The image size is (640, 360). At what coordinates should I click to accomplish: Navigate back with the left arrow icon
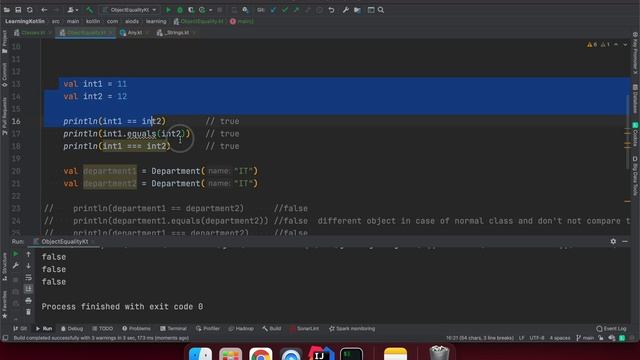click(x=44, y=10)
